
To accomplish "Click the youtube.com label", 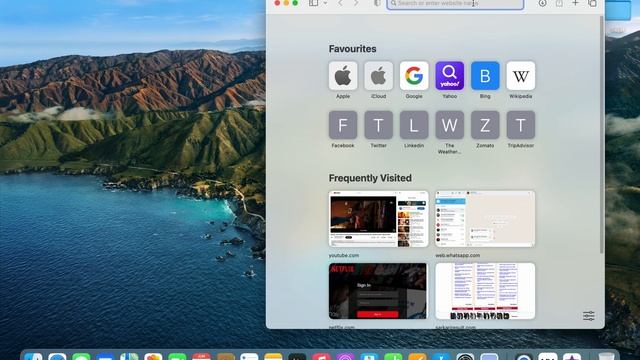I will point(344,255).
